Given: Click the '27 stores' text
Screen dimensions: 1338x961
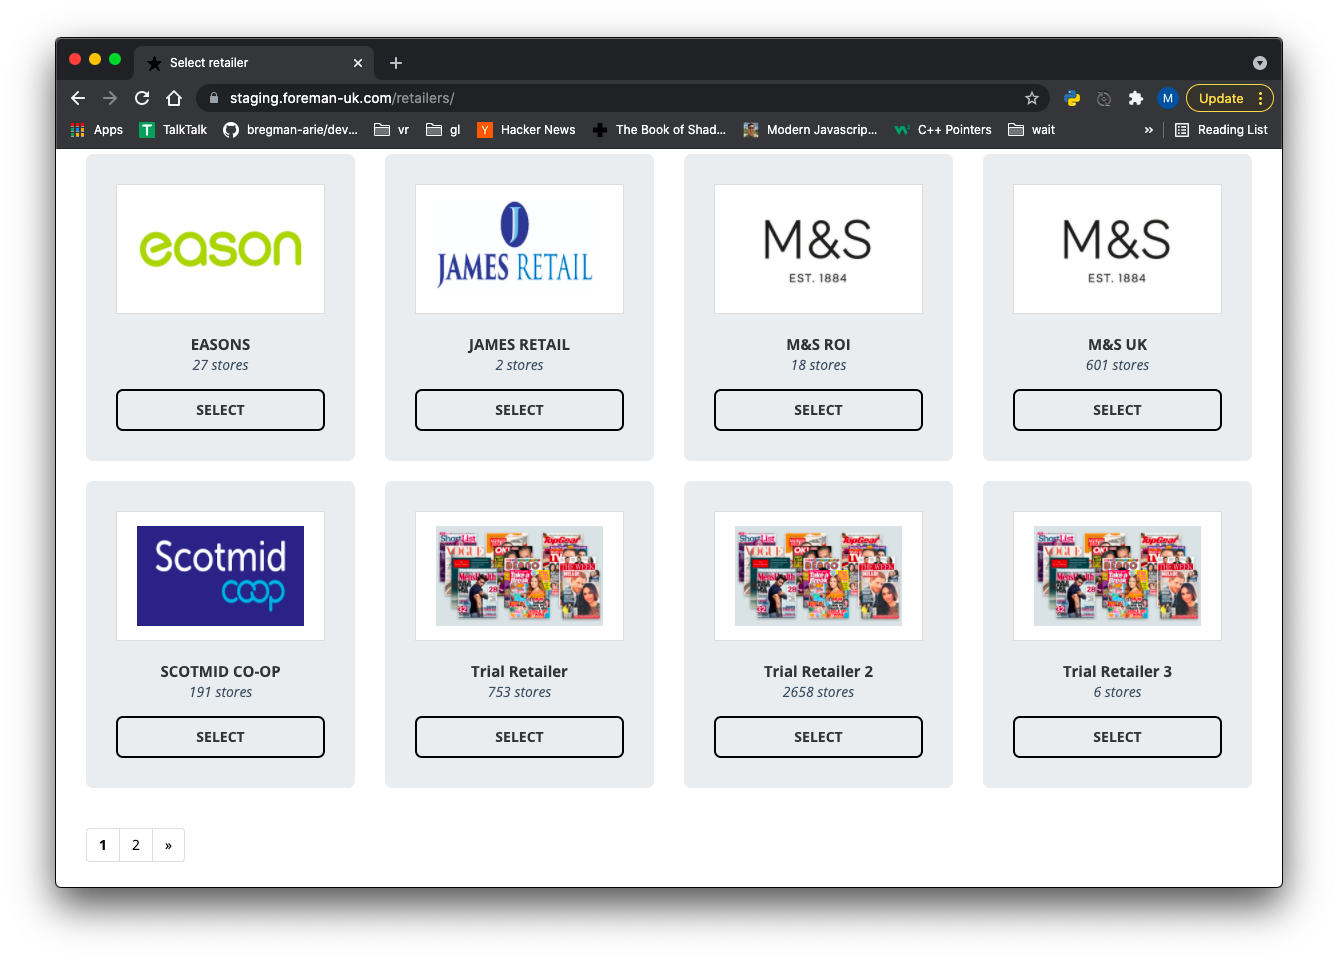Looking at the screenshot, I should pos(220,365).
